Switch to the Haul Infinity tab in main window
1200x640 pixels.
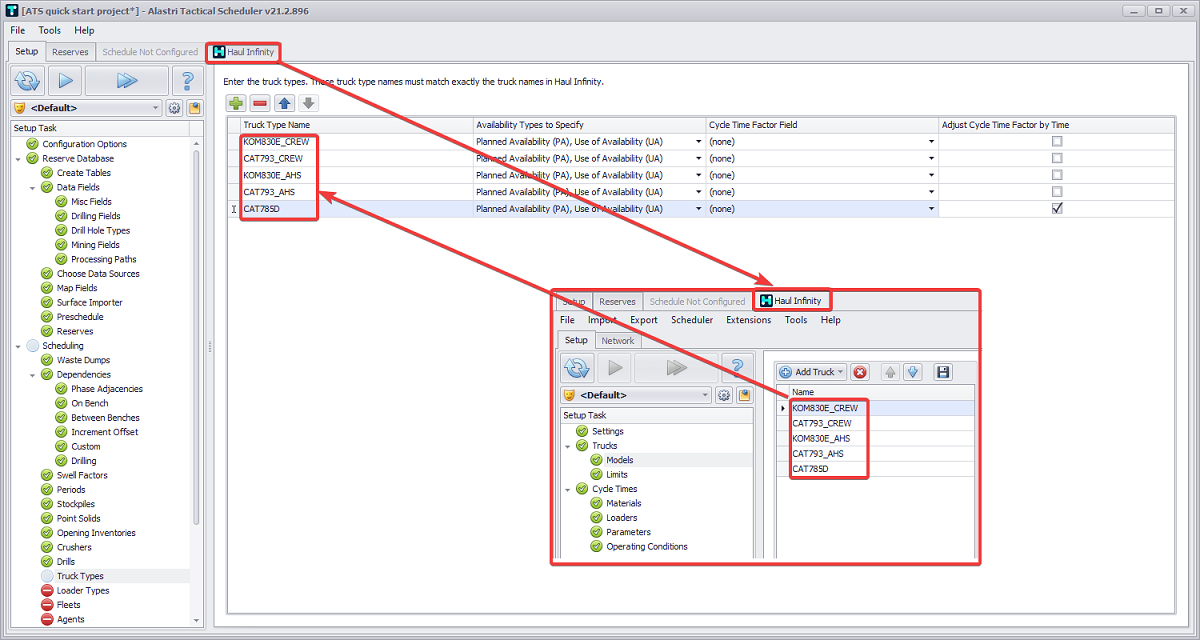click(x=244, y=52)
